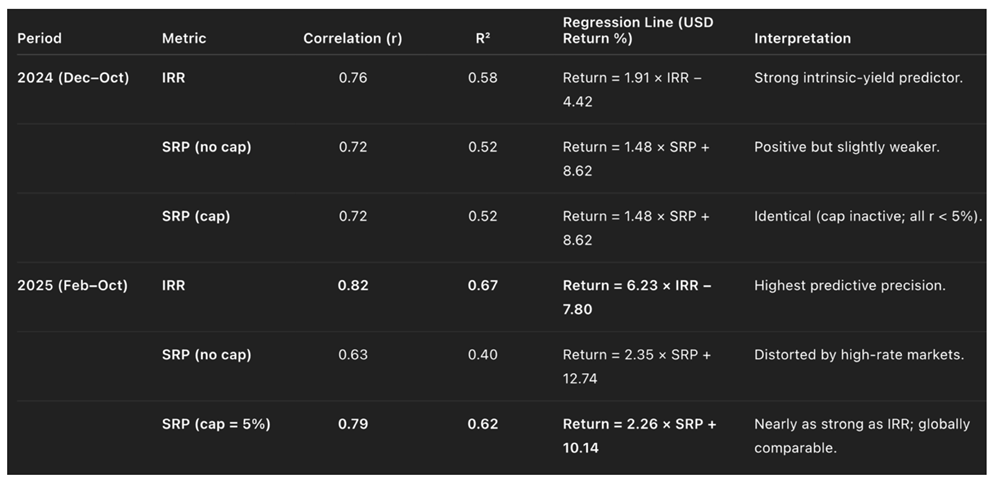The width and height of the screenshot is (997, 483).
Task: Select the 2025 (Feb–Oct) period cell
Action: coord(73,285)
